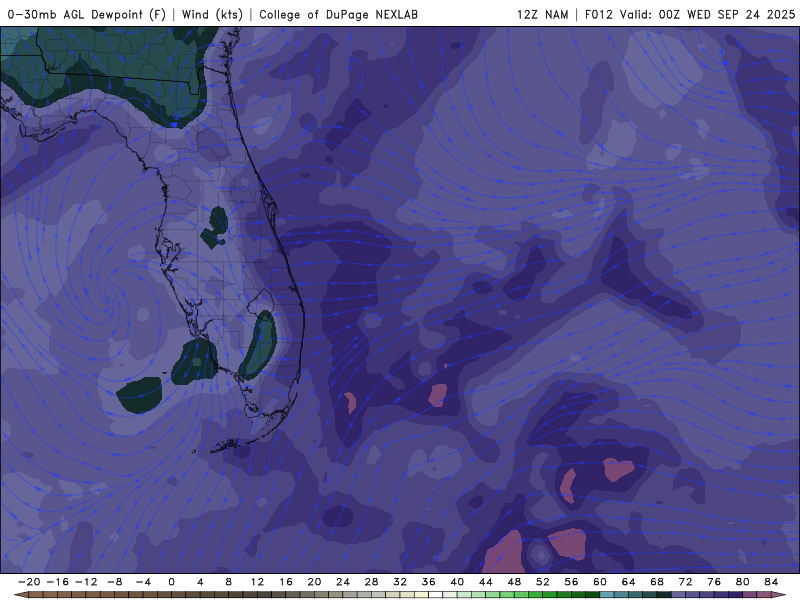Click the white color bar segment below the 36 label
Viewport: 800px width, 600px height.
click(436, 595)
